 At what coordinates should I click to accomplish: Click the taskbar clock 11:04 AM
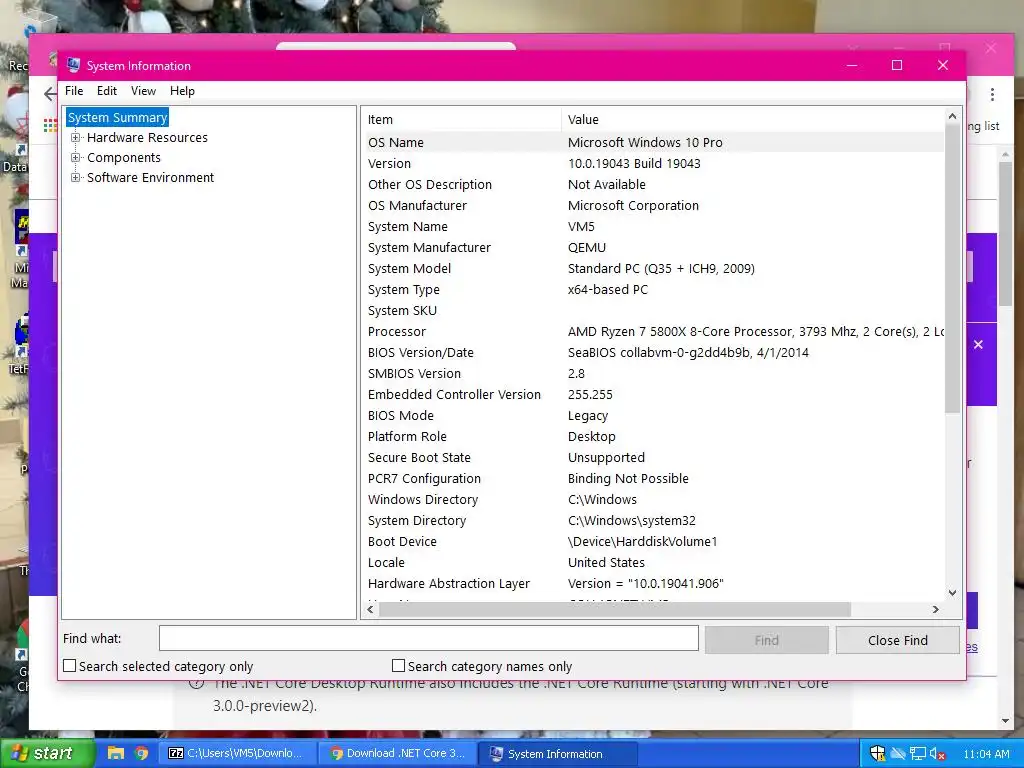(x=986, y=754)
